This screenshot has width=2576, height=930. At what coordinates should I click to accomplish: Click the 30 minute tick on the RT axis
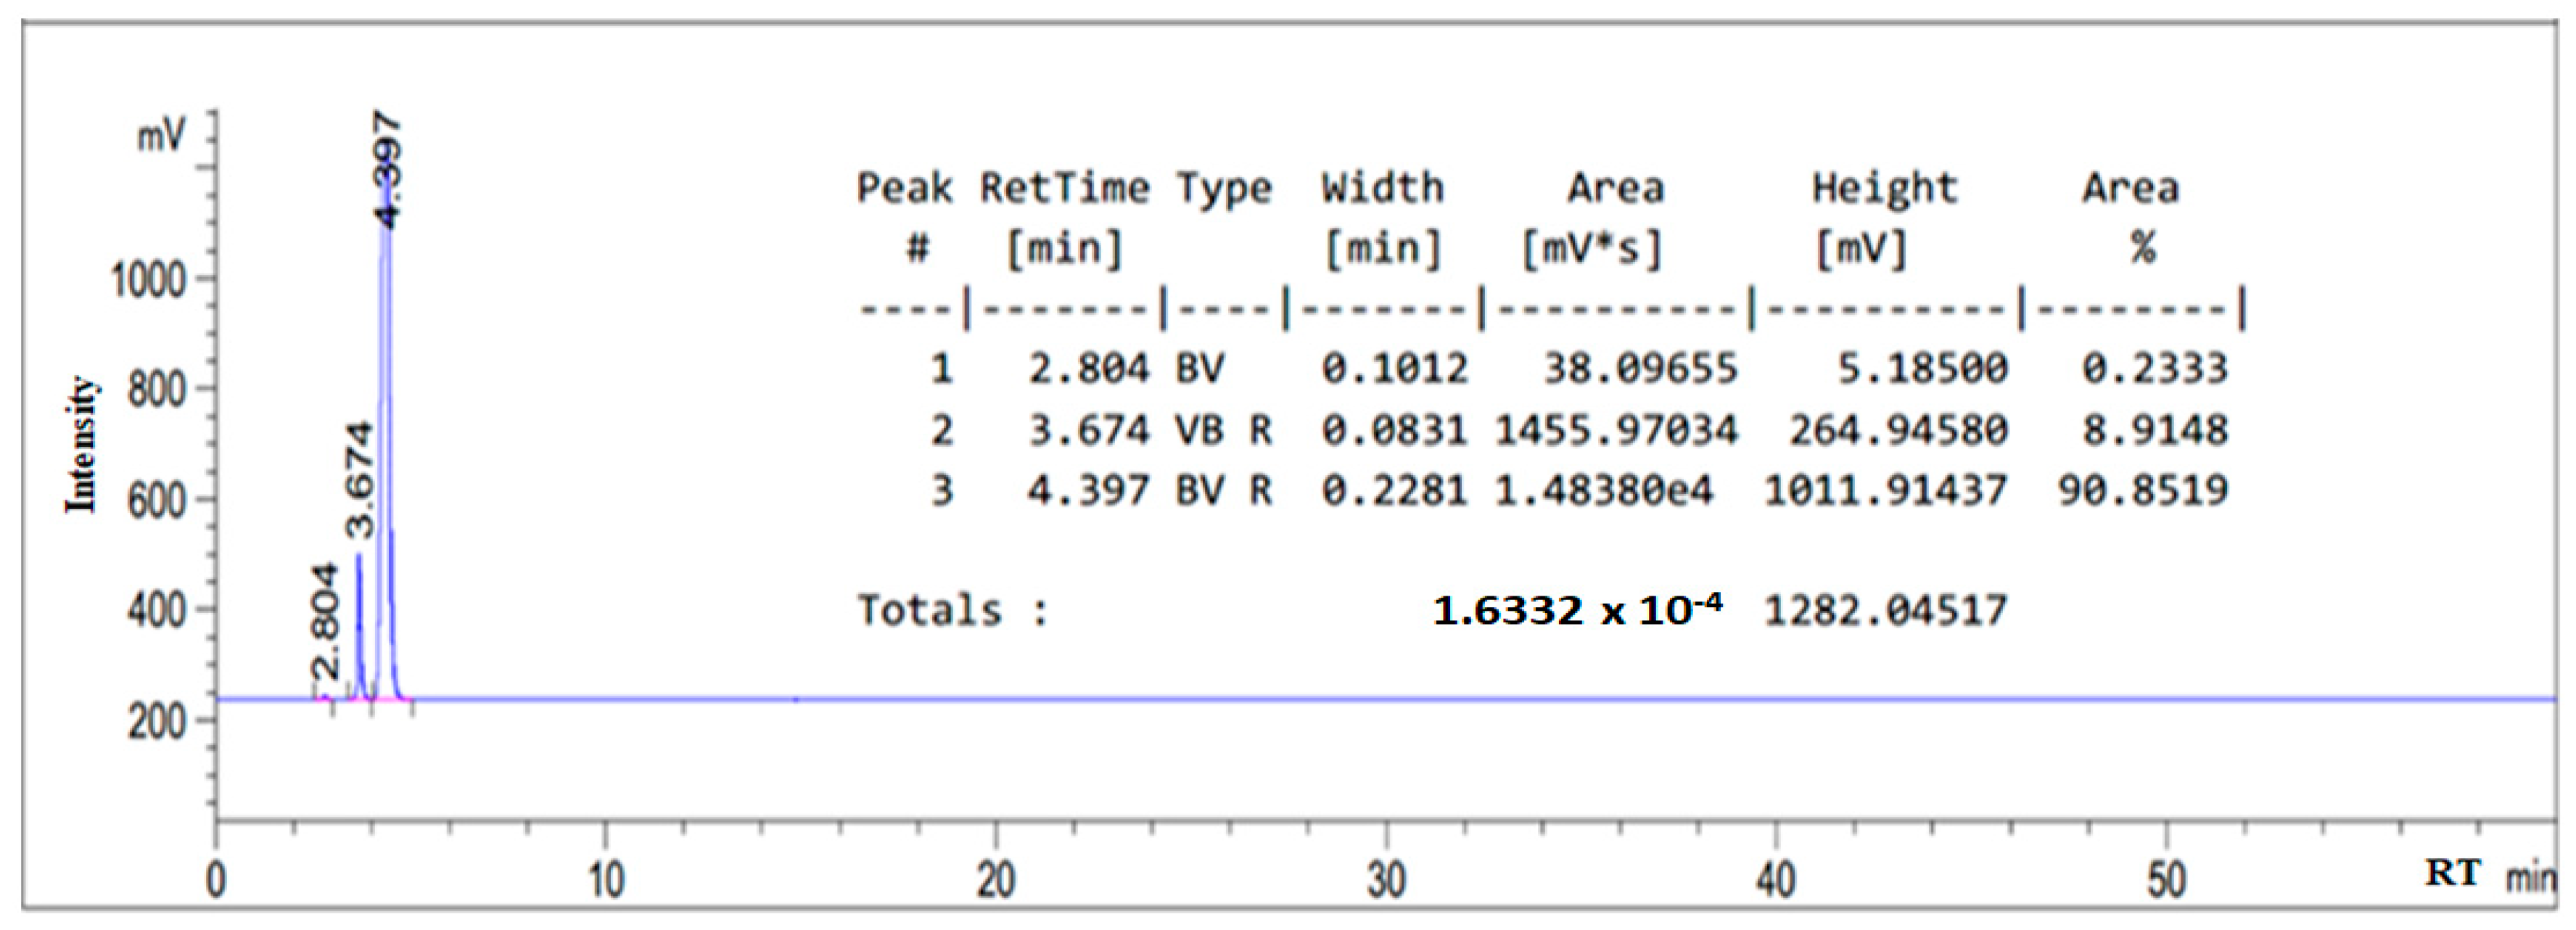[x=1386, y=880]
